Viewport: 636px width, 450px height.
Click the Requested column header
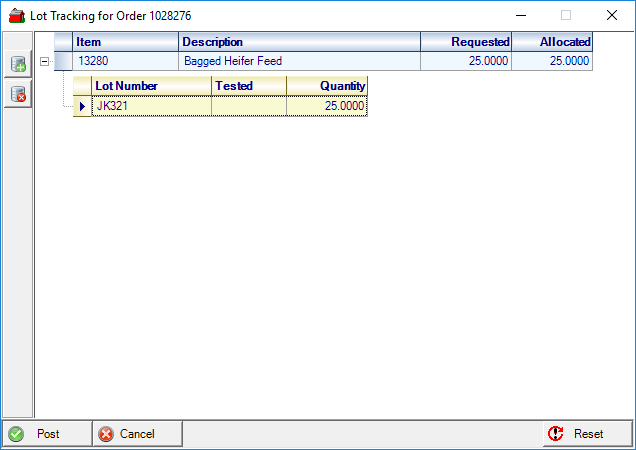pyautogui.click(x=466, y=42)
